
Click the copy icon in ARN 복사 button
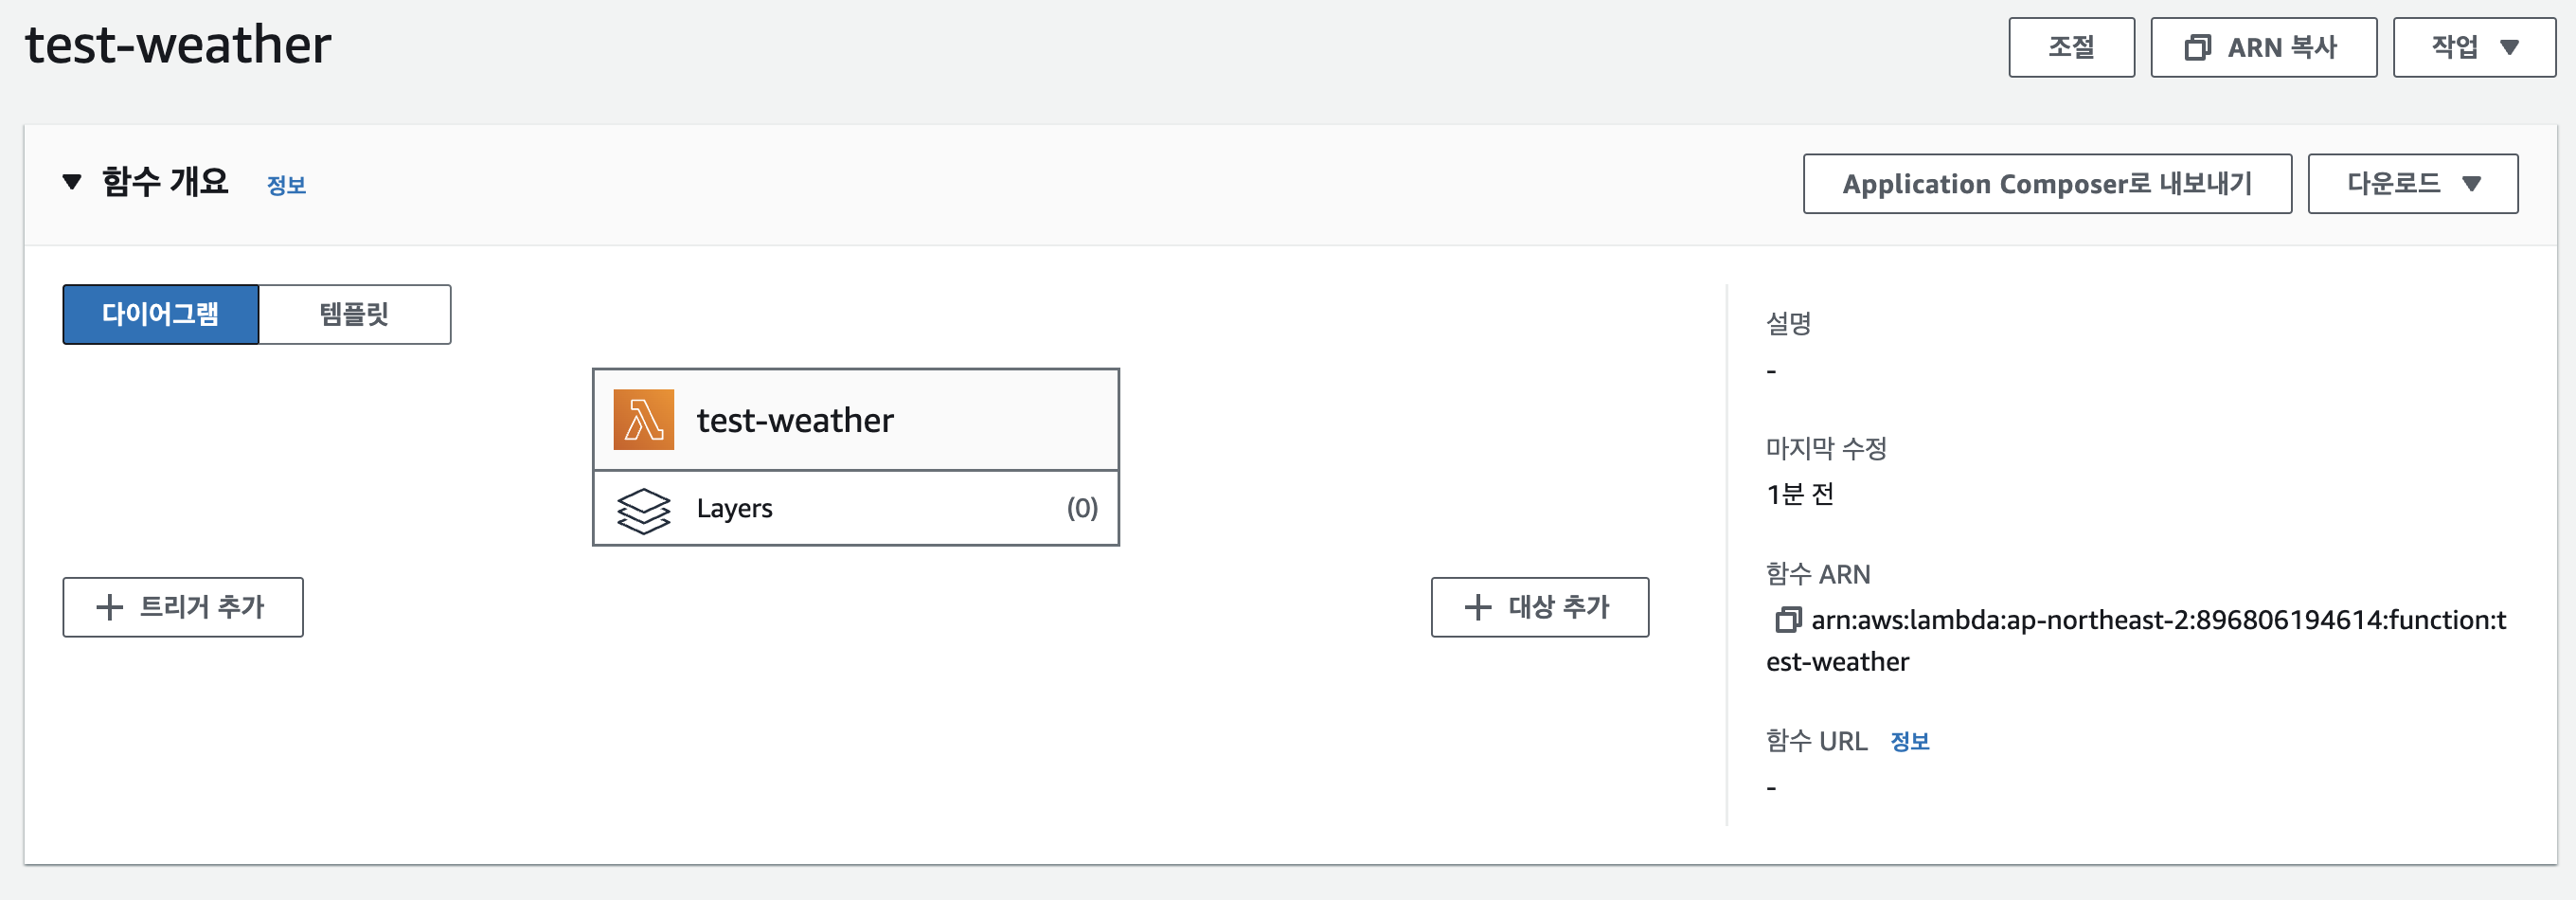pos(2197,47)
